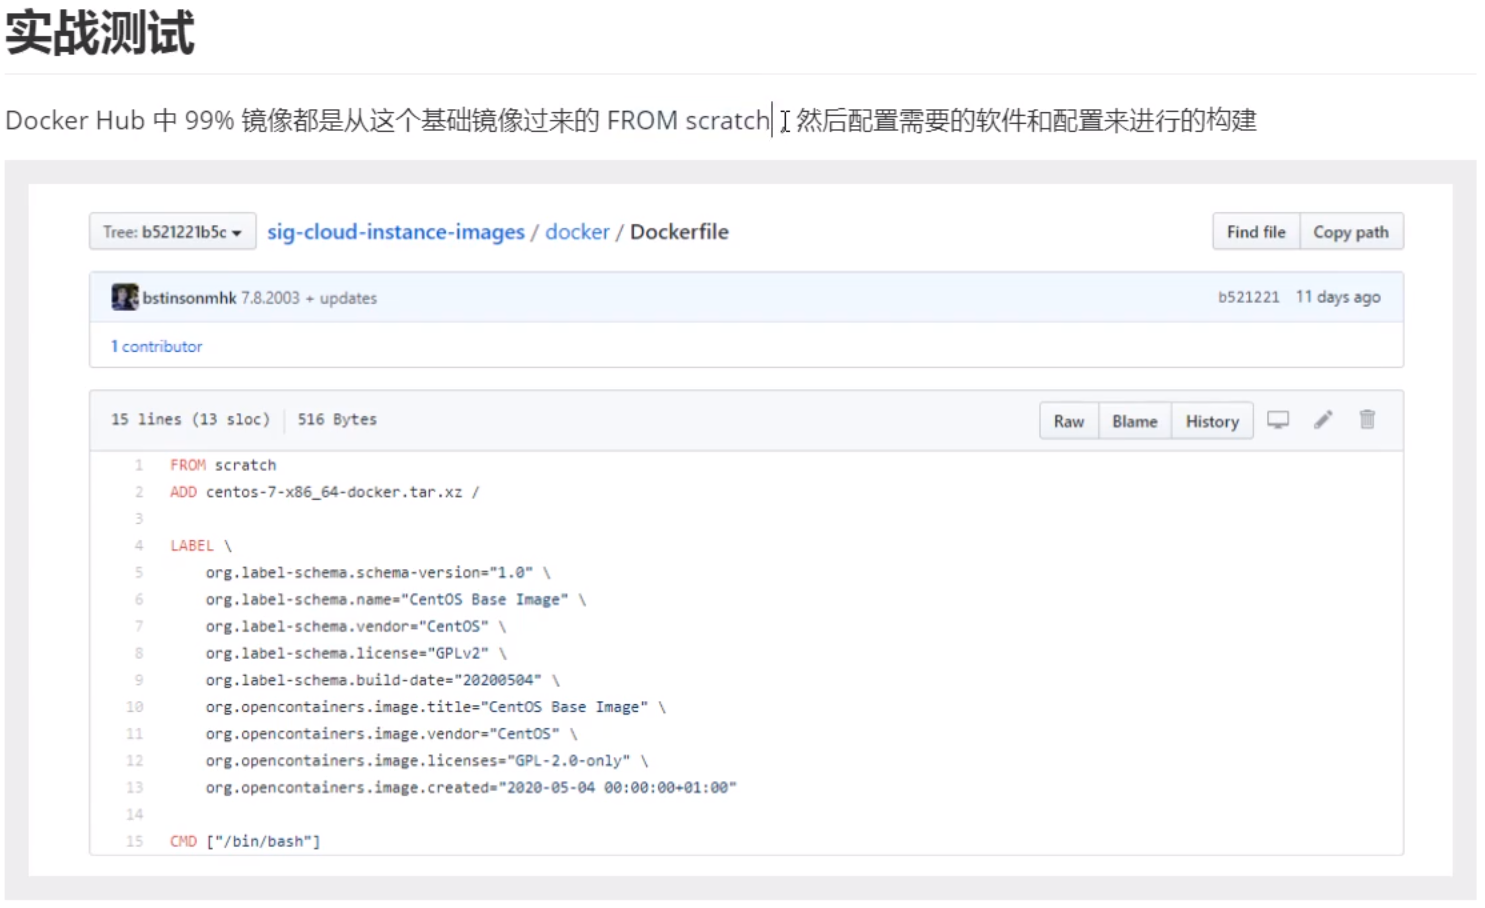Show the 1 contributor list
Screen dimensions: 1485x908
[x=156, y=346]
